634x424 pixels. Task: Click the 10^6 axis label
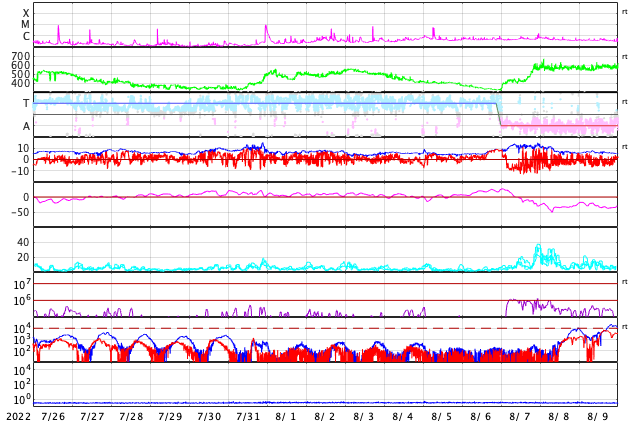click(22, 301)
